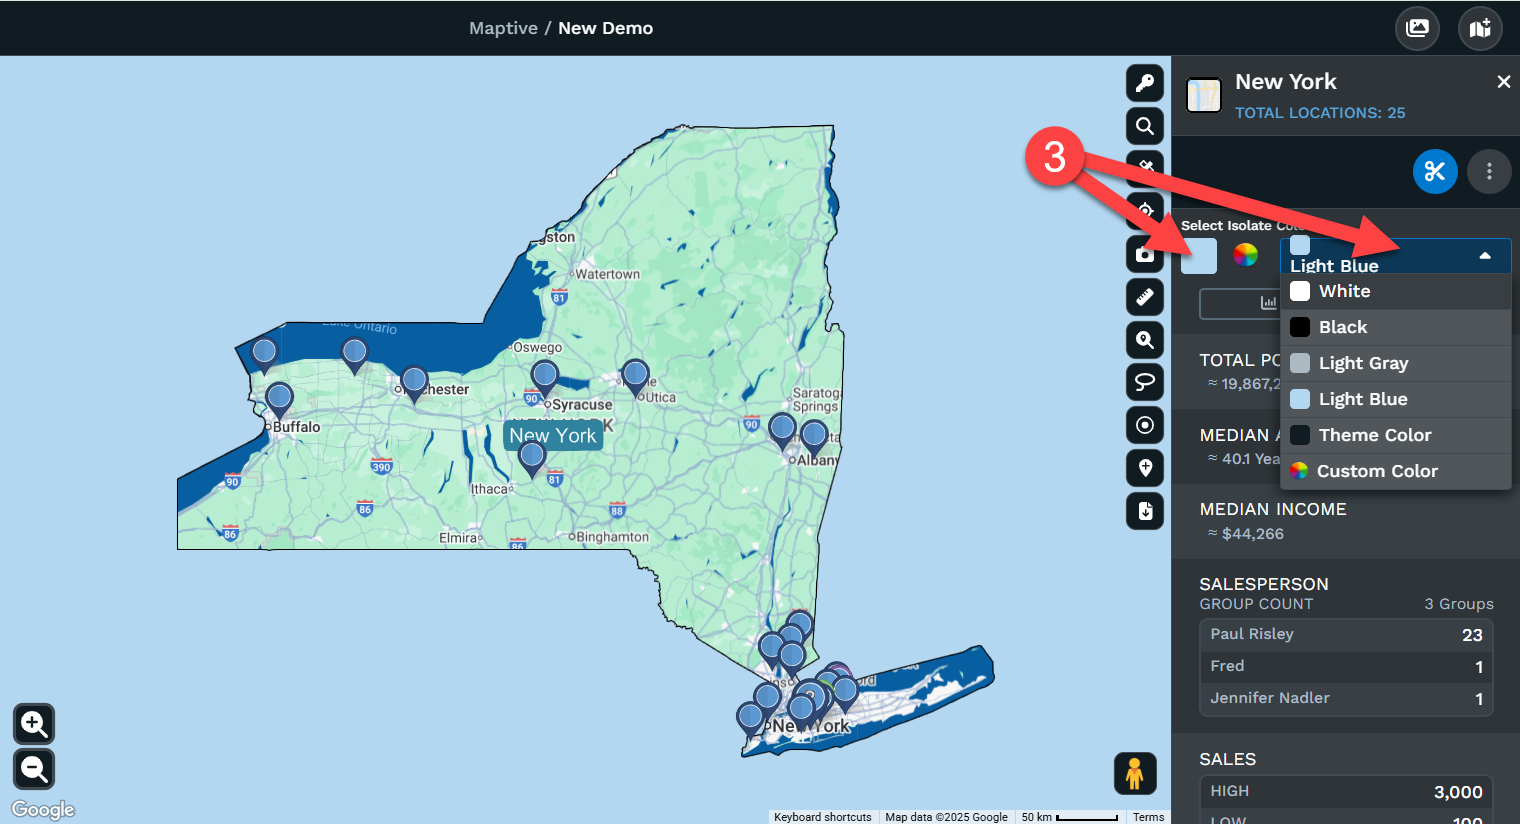
Task: Click the 3 Groups count text
Action: [1459, 604]
